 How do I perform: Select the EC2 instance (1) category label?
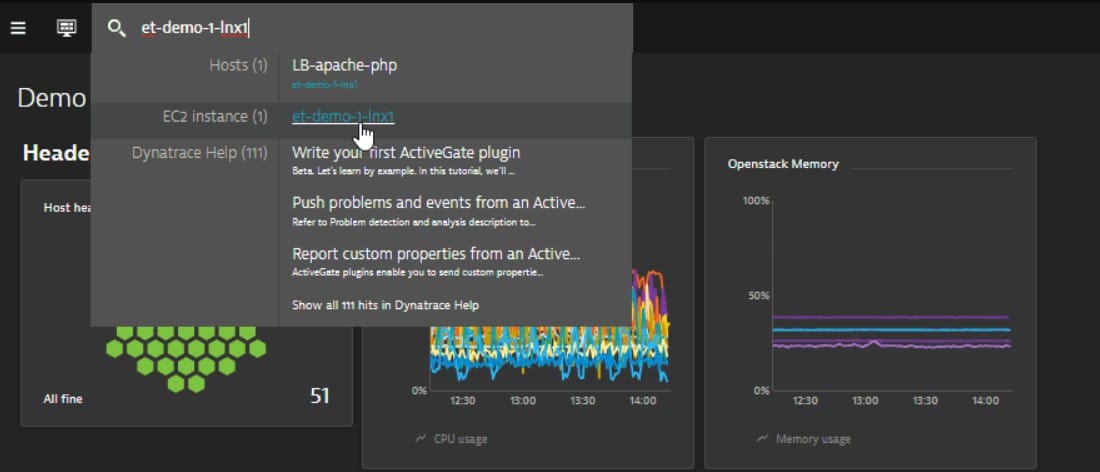[215, 116]
